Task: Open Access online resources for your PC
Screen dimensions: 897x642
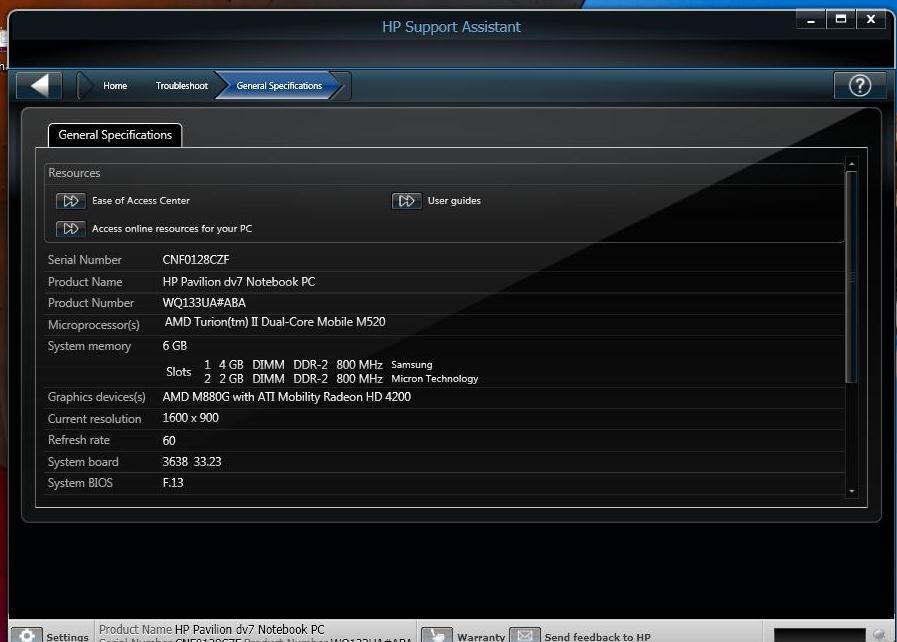Action: [x=172, y=229]
